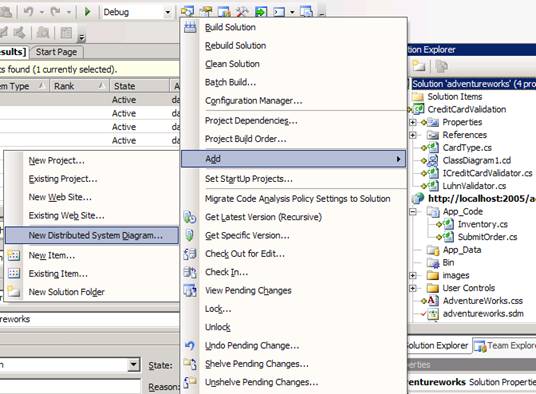Expand the User Controls folder
Screen dimensions: 536x394
[413, 288]
